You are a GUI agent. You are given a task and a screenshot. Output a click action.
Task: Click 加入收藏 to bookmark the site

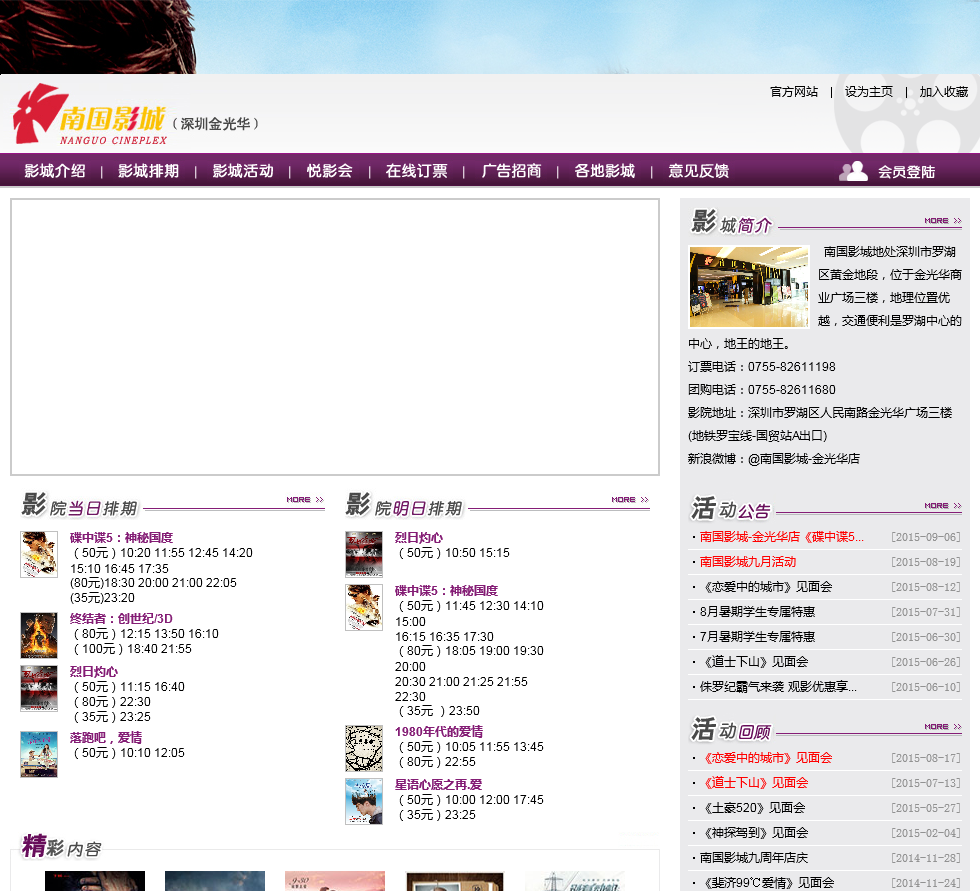click(x=944, y=92)
